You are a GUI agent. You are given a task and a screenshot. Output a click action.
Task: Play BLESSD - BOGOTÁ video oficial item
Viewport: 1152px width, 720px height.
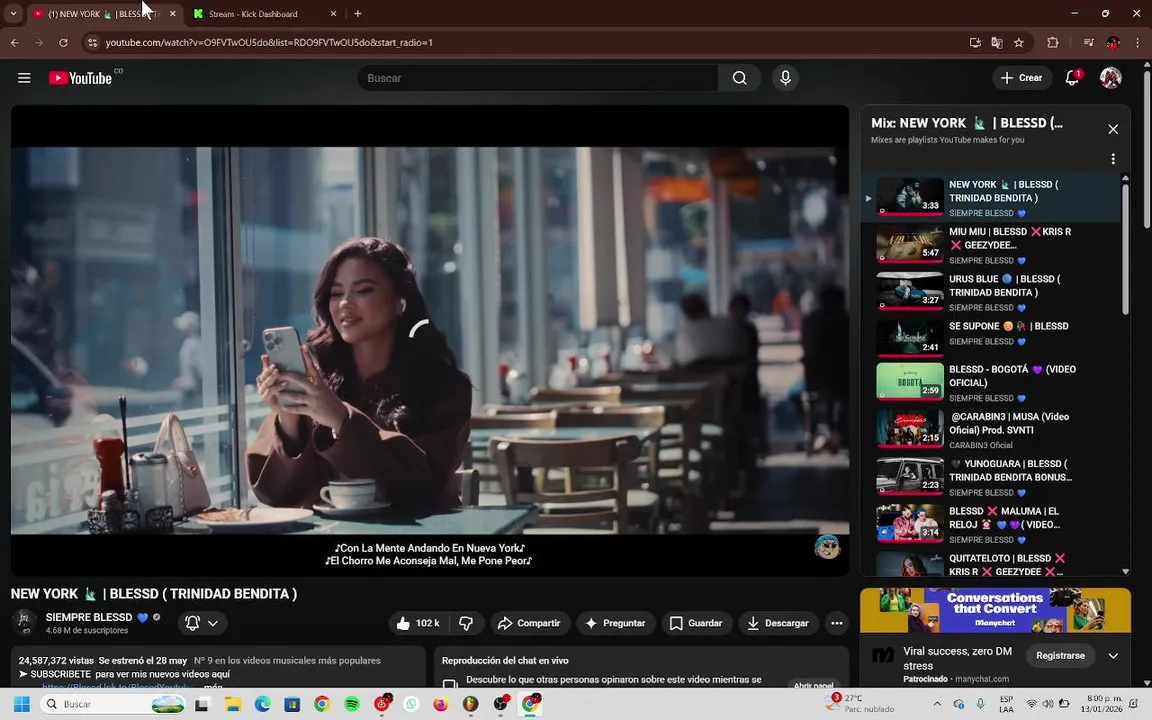(x=992, y=382)
